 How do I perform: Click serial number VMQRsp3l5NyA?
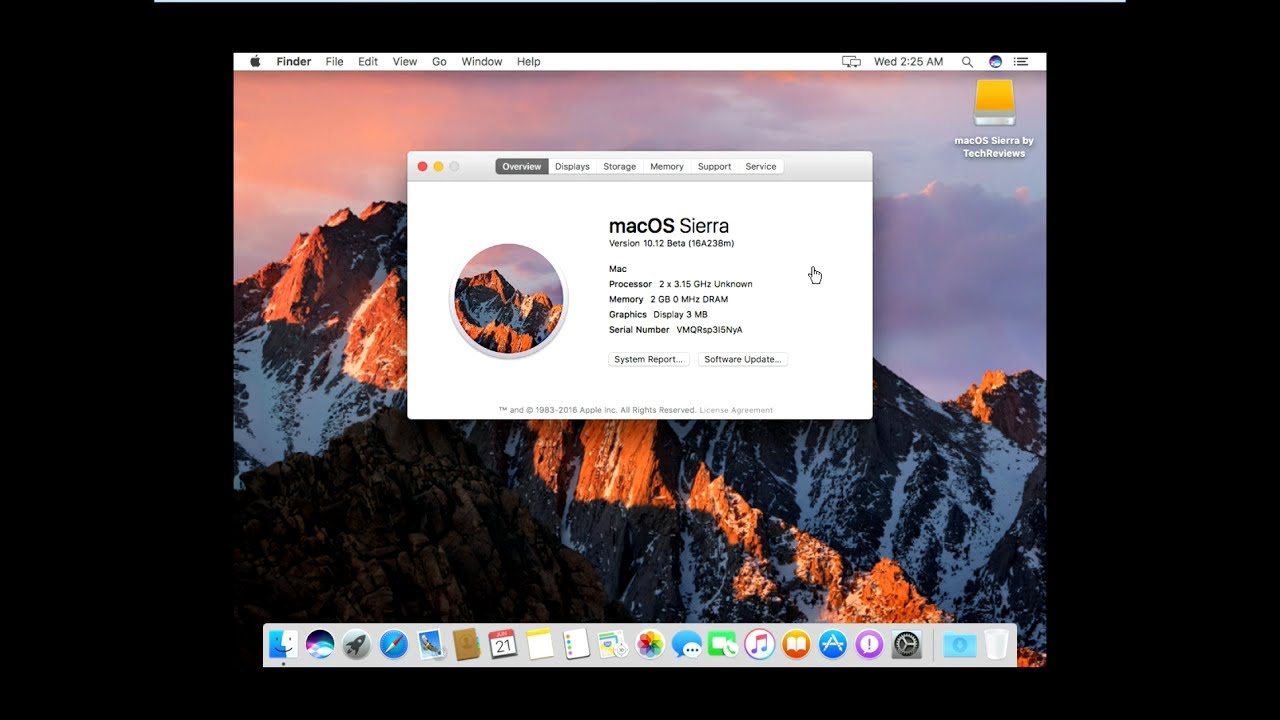pyautogui.click(x=709, y=330)
